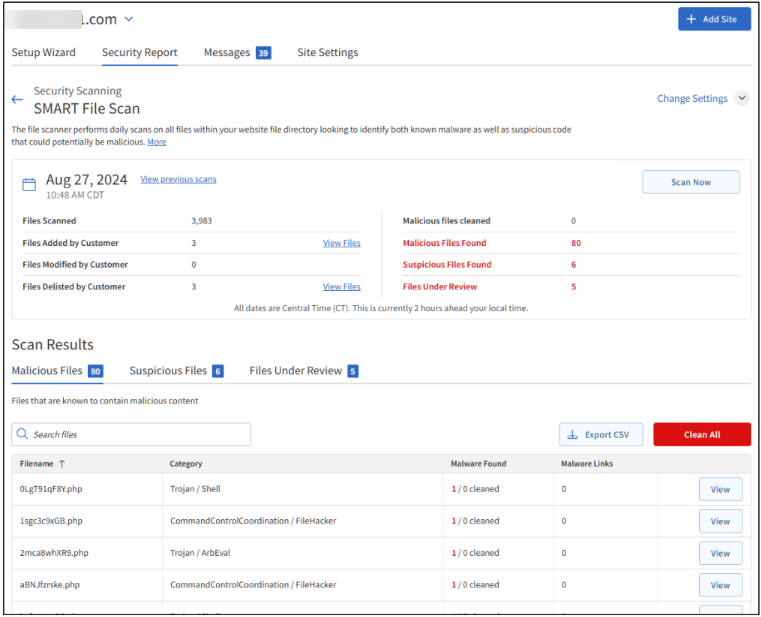761x617 pixels.
Task: Click the calendar icon next to scan date
Action: pos(29,184)
